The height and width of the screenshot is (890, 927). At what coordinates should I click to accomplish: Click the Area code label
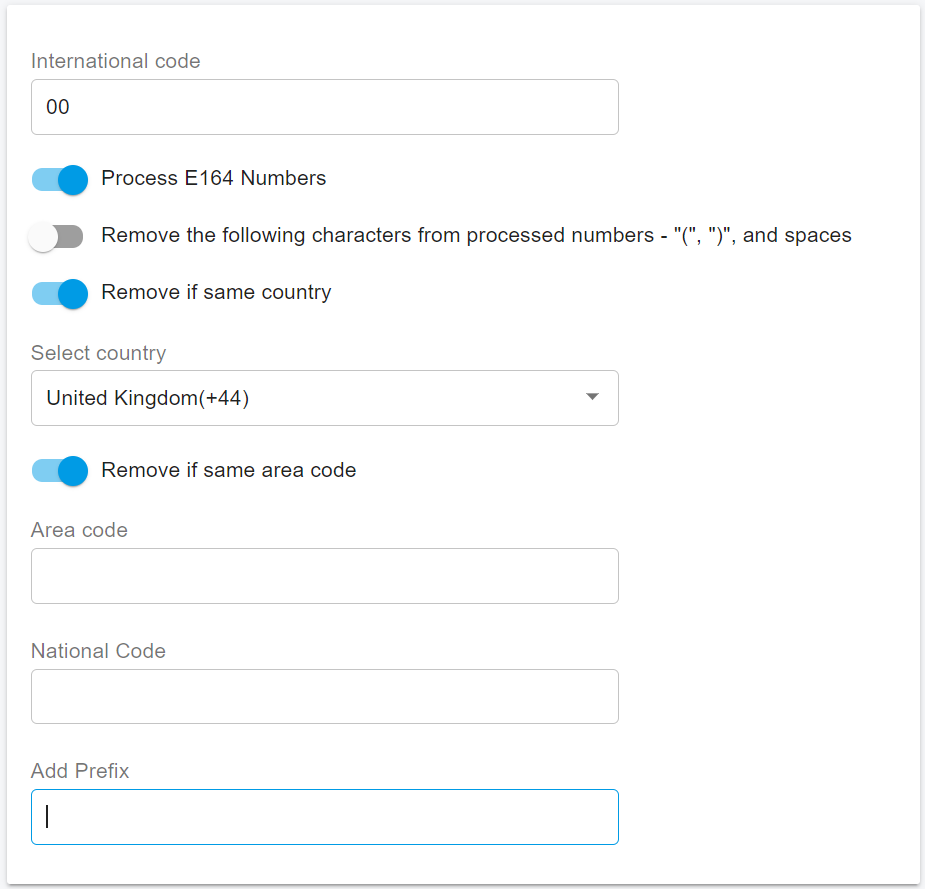[79, 530]
